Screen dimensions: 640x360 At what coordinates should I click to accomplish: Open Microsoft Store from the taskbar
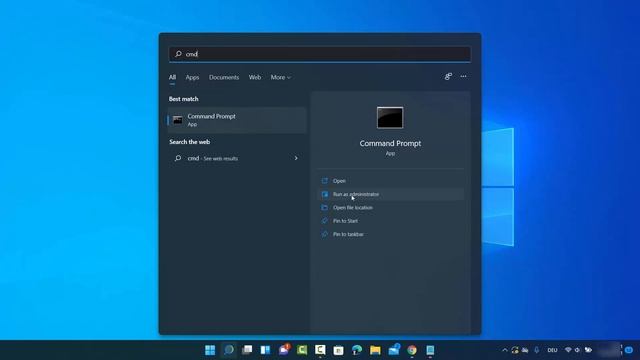point(338,350)
